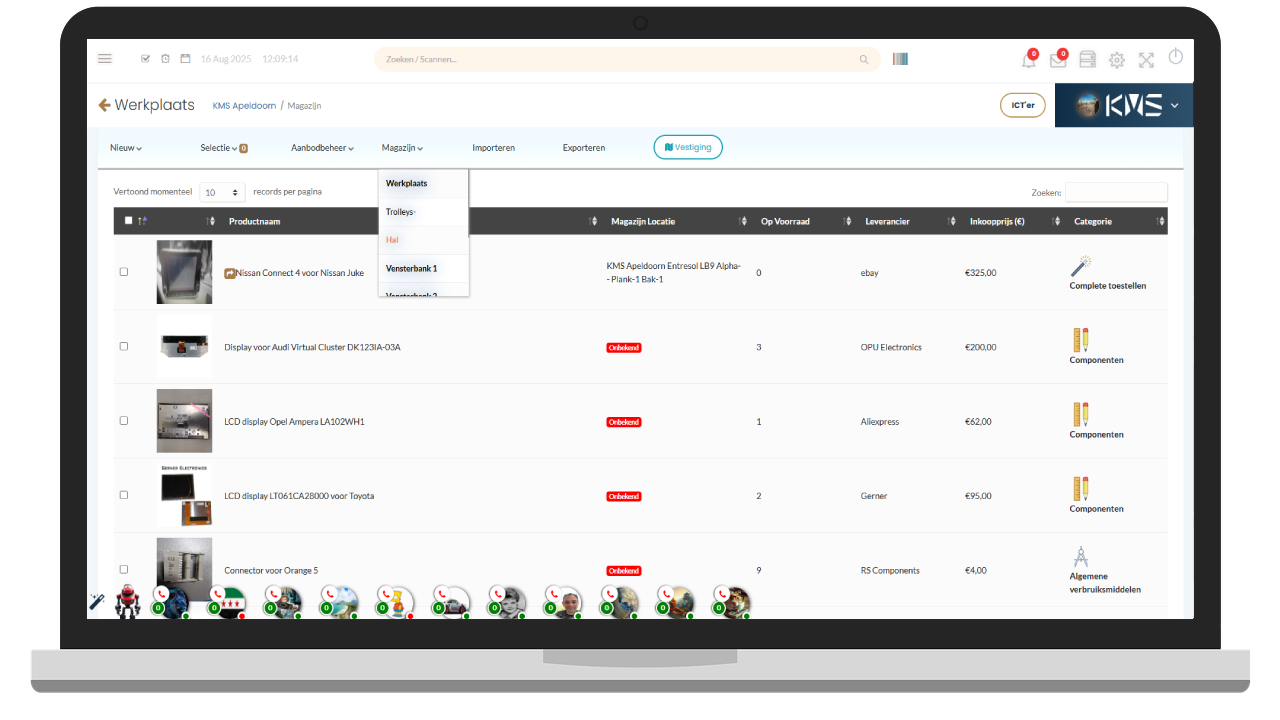
Task: Select Trolleys from the Magazijn menu
Action: 400,212
